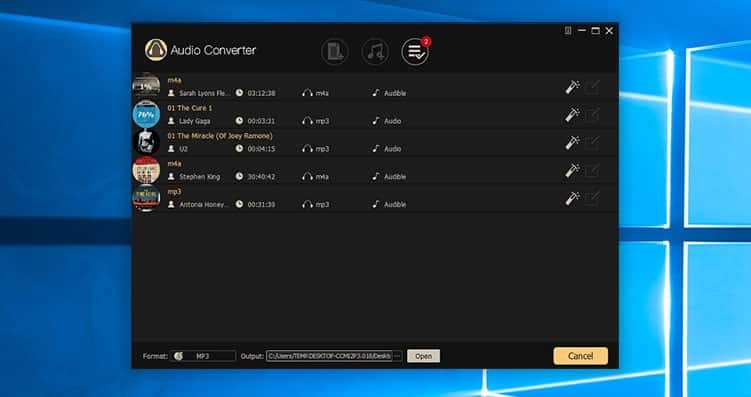Cancel the conversion with the Cancel button

[580, 356]
